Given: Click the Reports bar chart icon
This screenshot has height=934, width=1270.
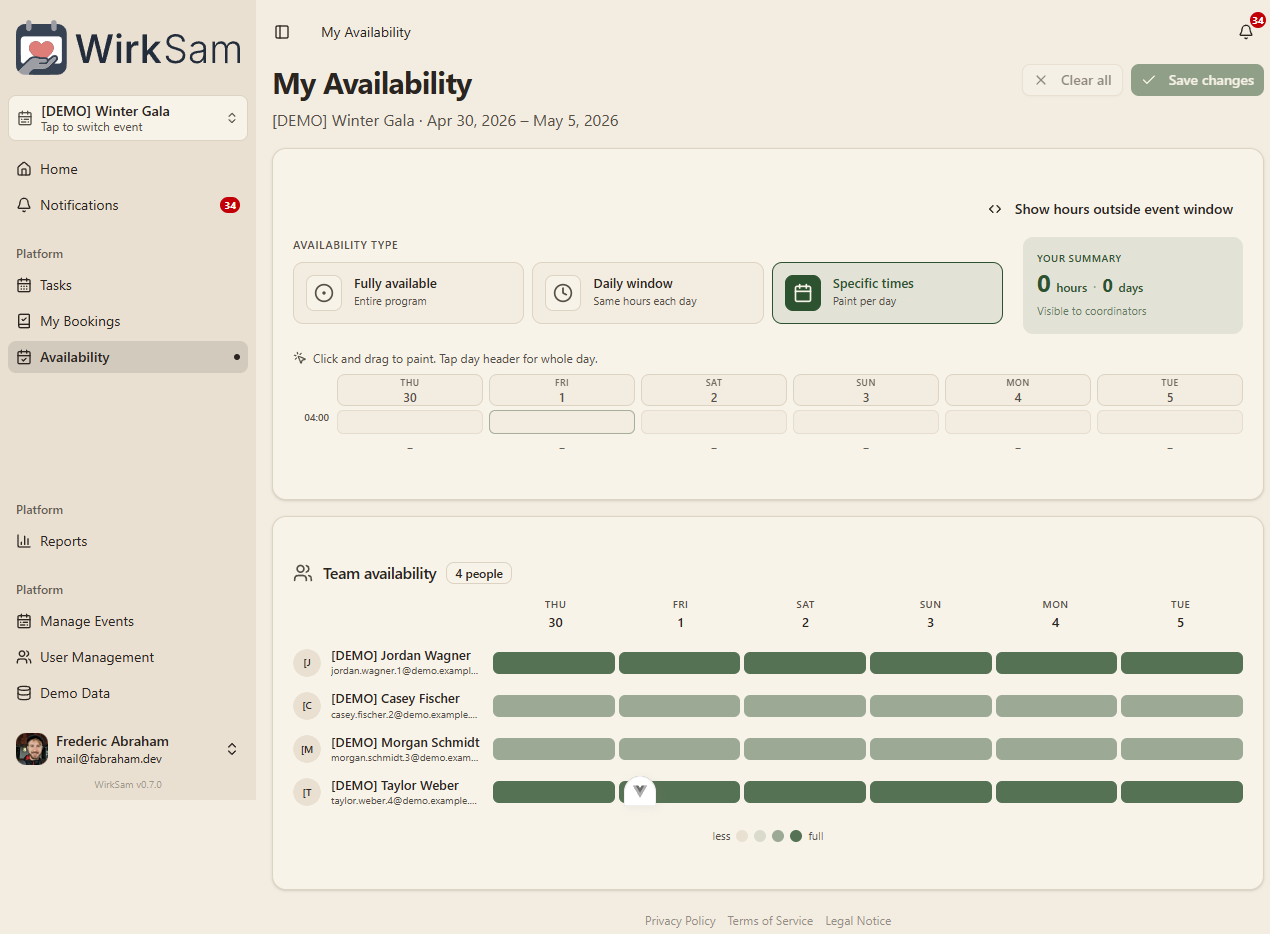Looking at the screenshot, I should pos(24,541).
